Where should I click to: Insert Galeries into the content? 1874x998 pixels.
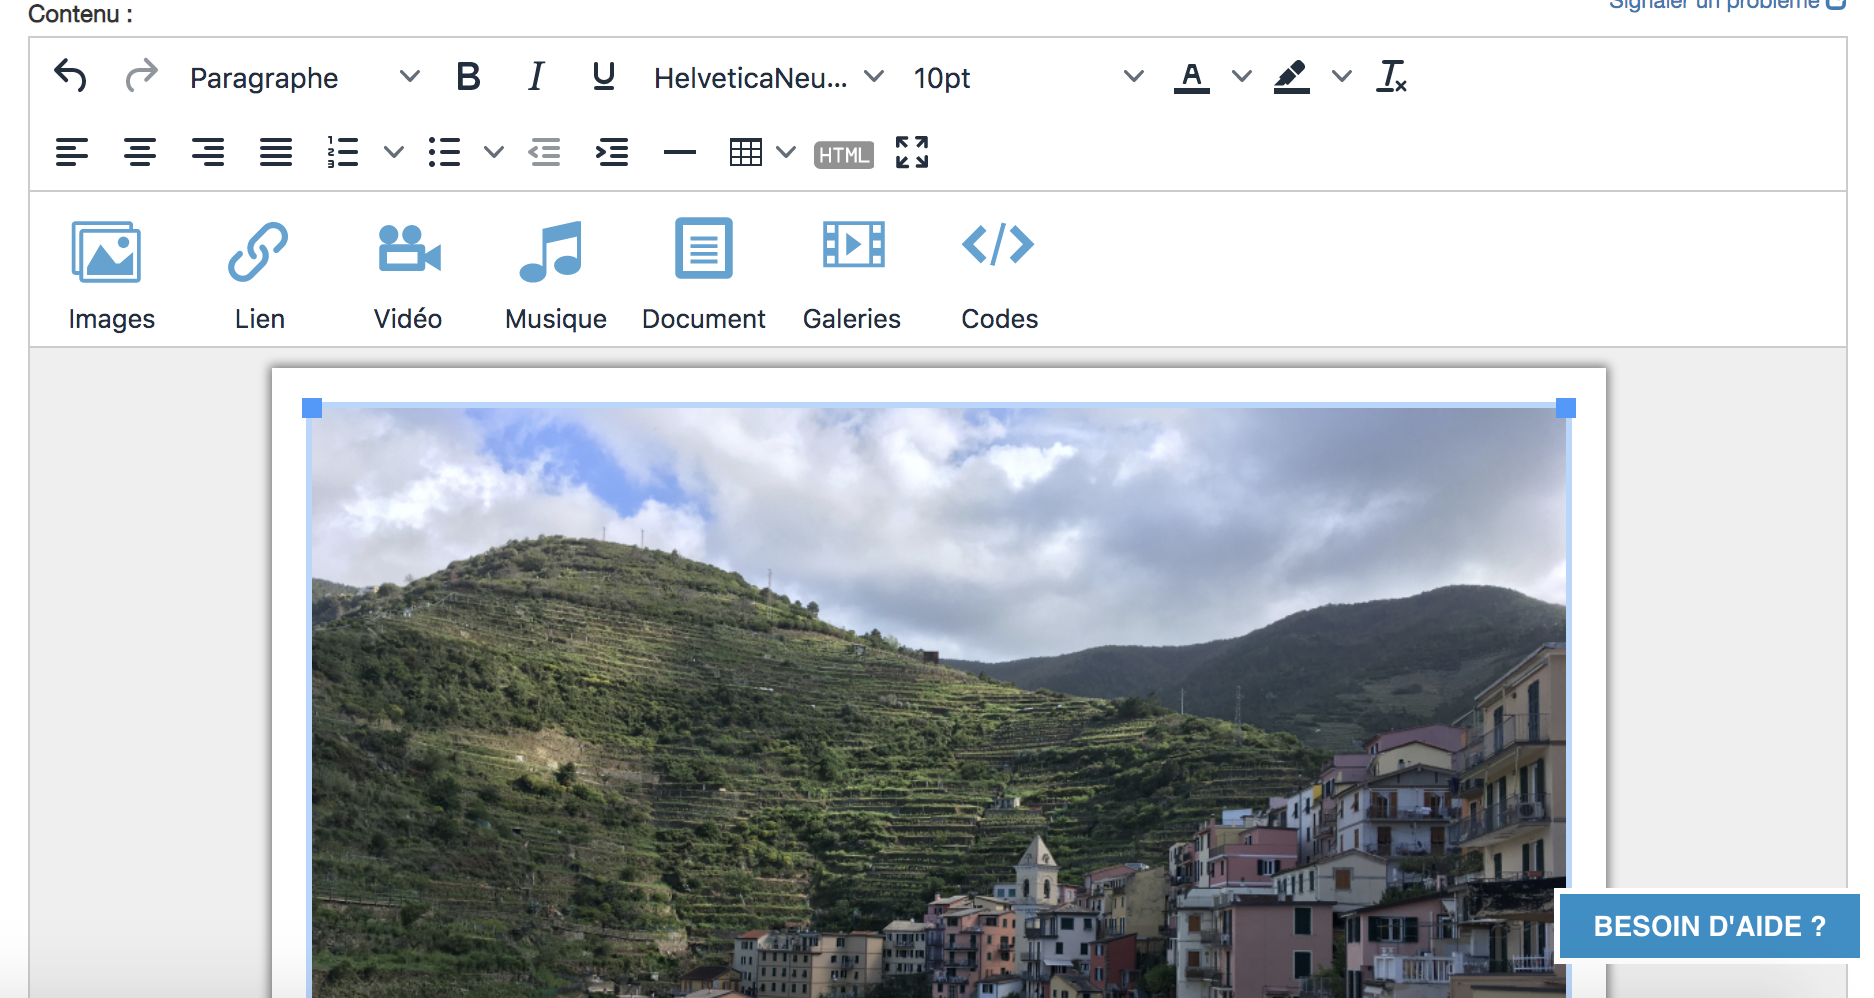click(x=852, y=274)
